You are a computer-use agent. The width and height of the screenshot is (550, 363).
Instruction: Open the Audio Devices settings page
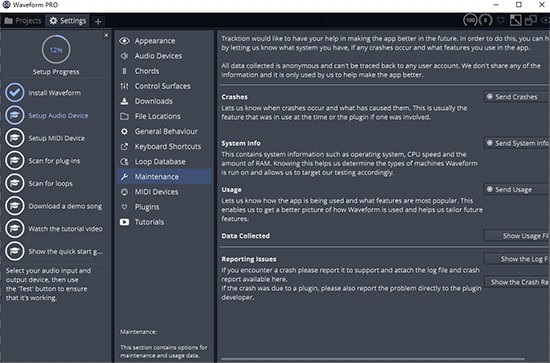coord(164,56)
